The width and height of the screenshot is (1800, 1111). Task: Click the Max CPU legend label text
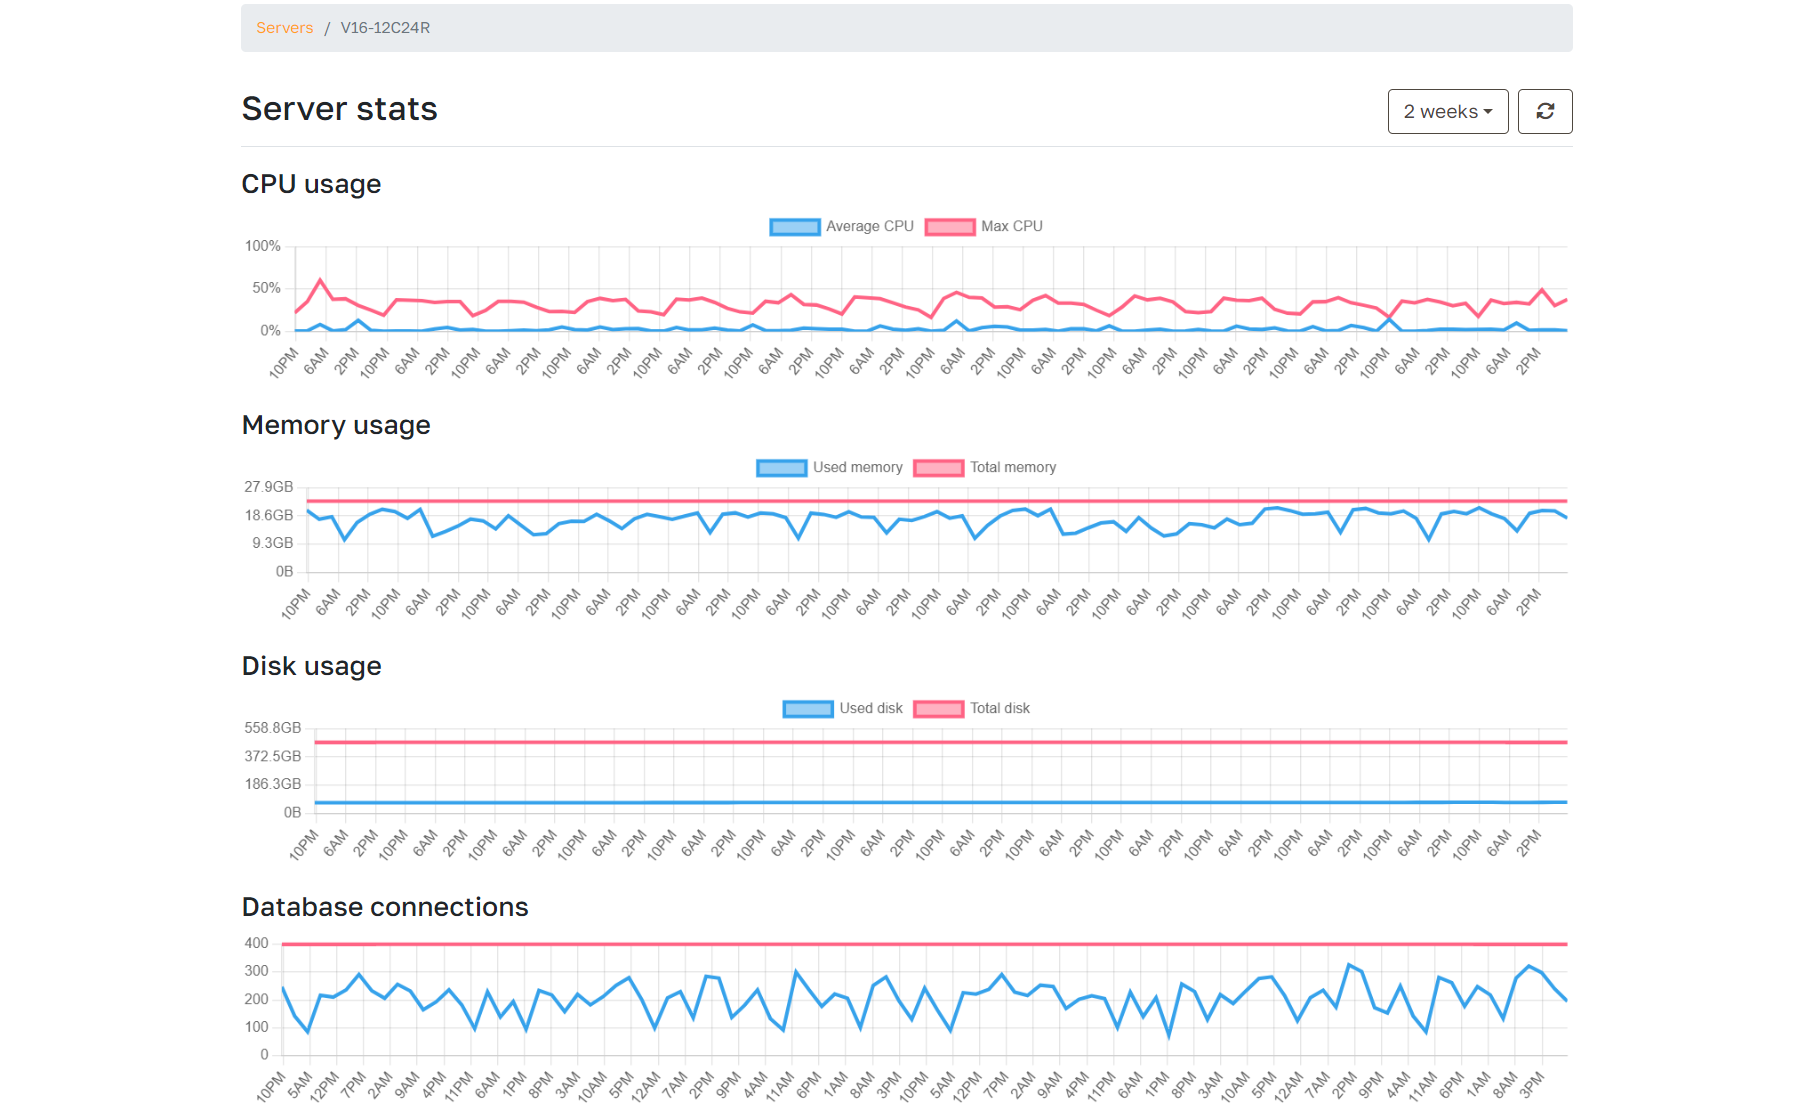click(x=1011, y=227)
